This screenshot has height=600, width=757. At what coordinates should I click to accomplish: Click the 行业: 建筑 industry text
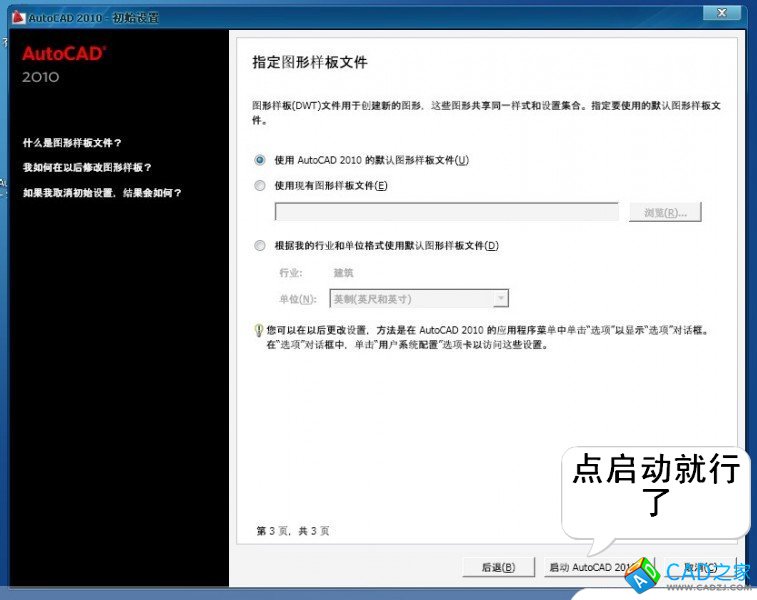pos(316,273)
